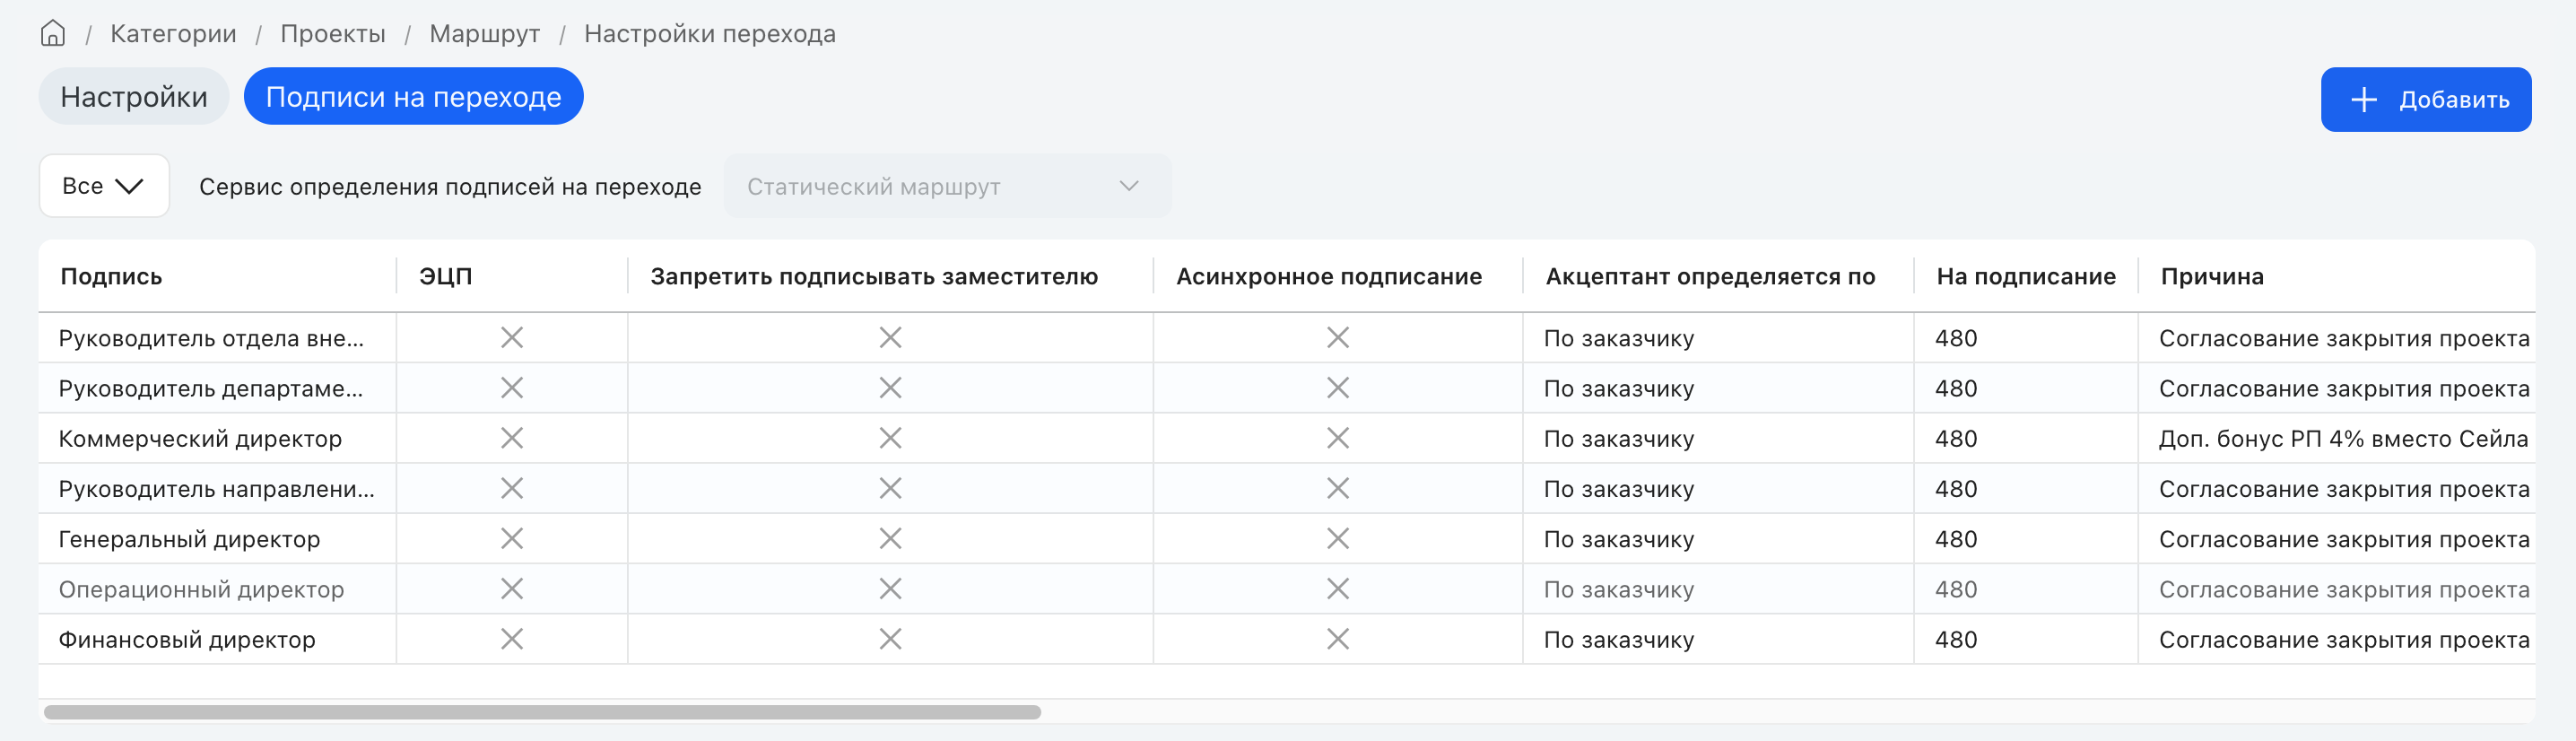
Task: Toggle ЭЦП X for Финансовый директор
Action: coord(512,639)
